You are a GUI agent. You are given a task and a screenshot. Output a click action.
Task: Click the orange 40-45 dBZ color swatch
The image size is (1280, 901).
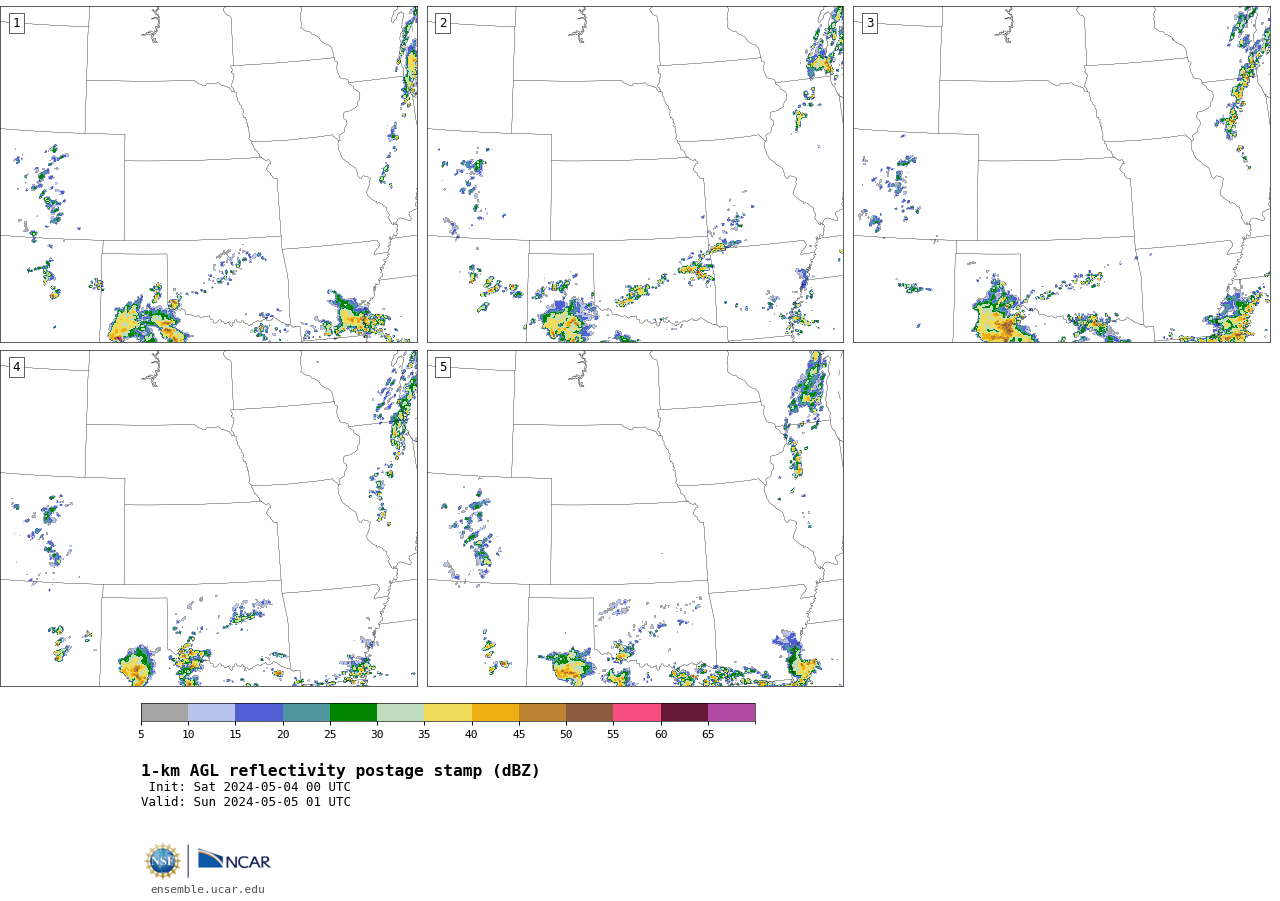495,713
